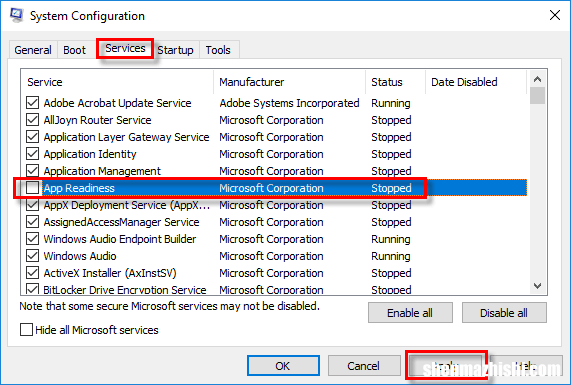571x385 pixels.
Task: Toggle AllJoyn Router Service checkbox
Action: (32, 120)
